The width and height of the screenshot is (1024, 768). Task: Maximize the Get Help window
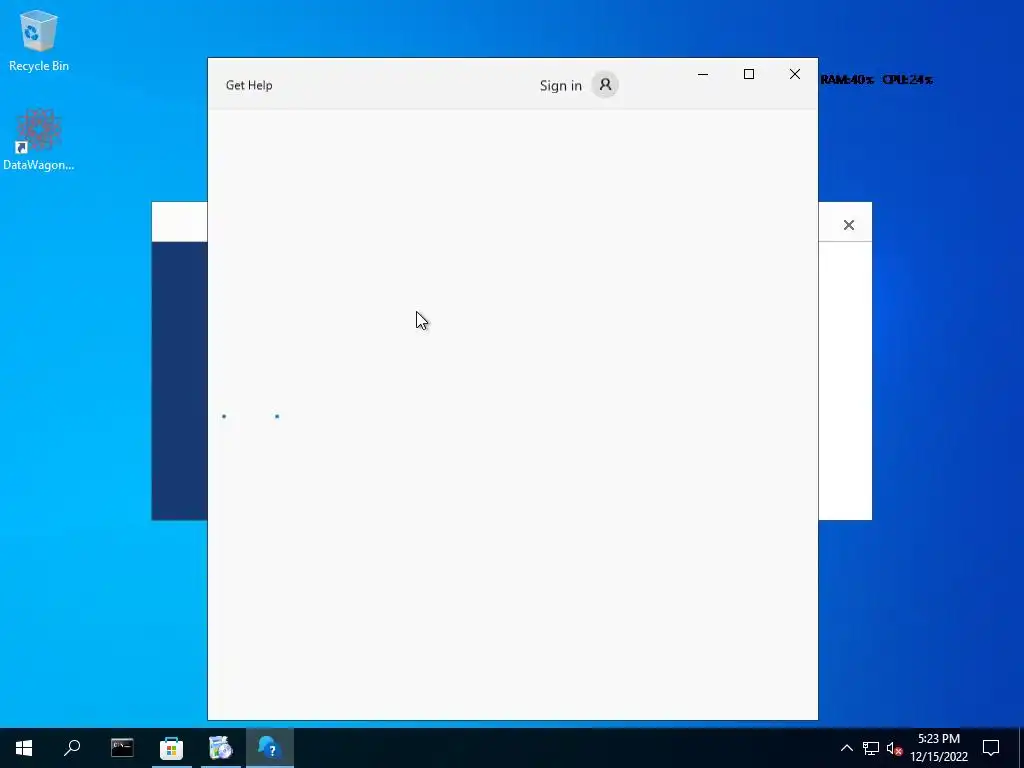pos(749,74)
